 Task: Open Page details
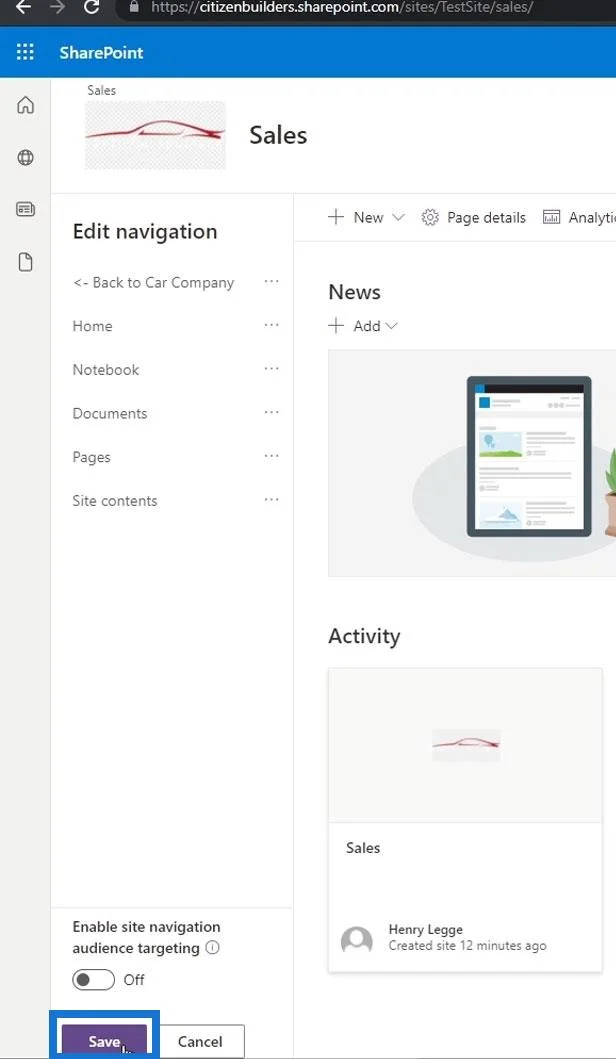473,217
